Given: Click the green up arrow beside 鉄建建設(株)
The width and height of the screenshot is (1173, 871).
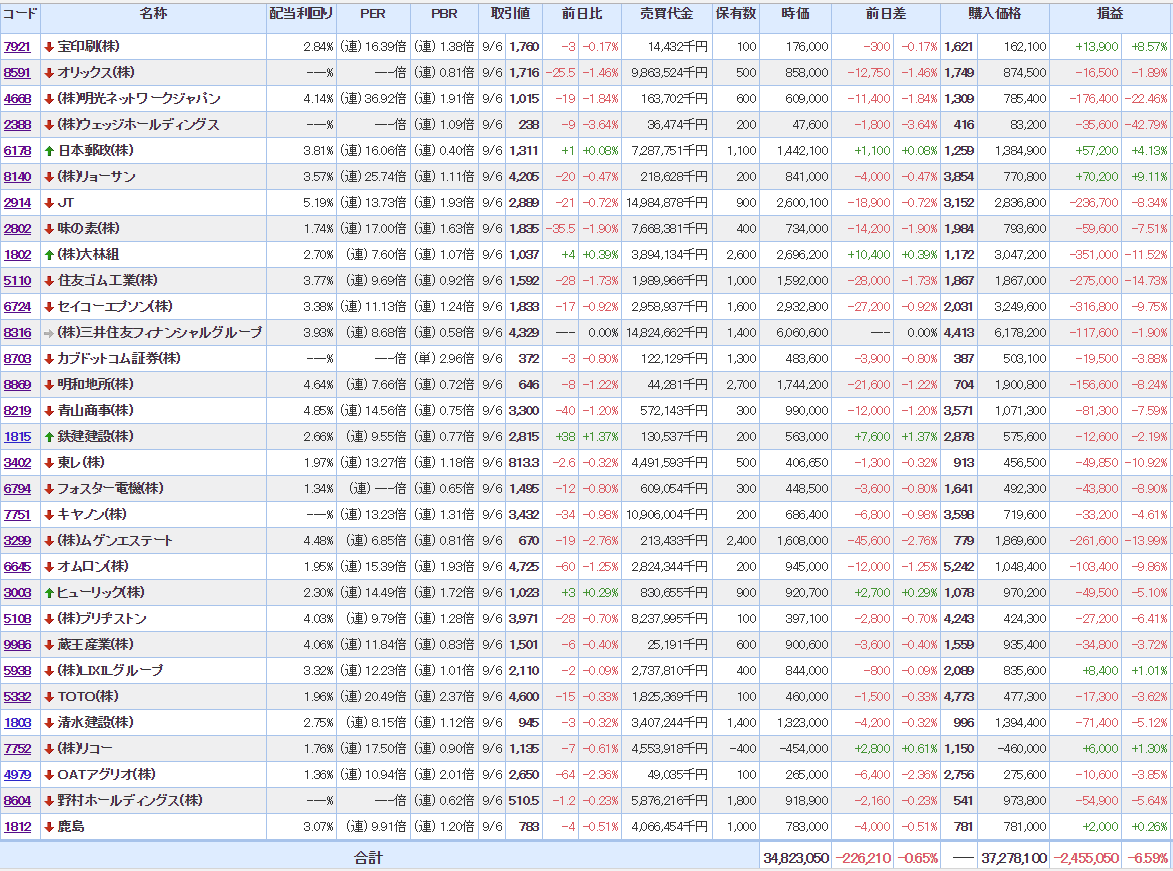Looking at the screenshot, I should (x=49, y=437).
